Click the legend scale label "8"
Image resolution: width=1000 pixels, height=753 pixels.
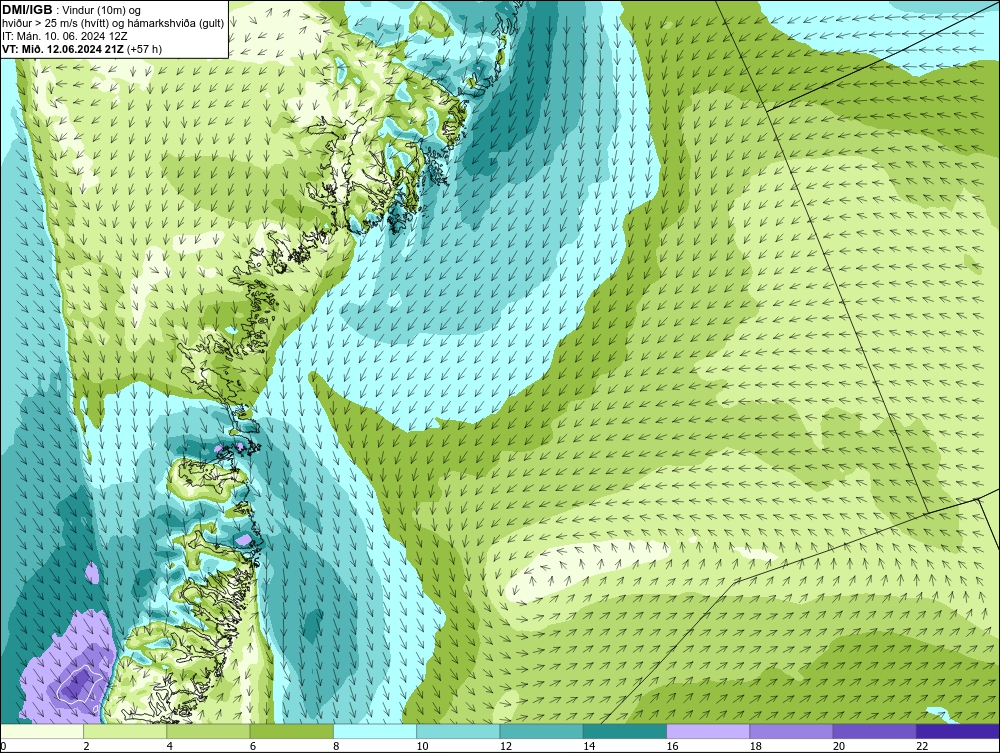pos(336,746)
